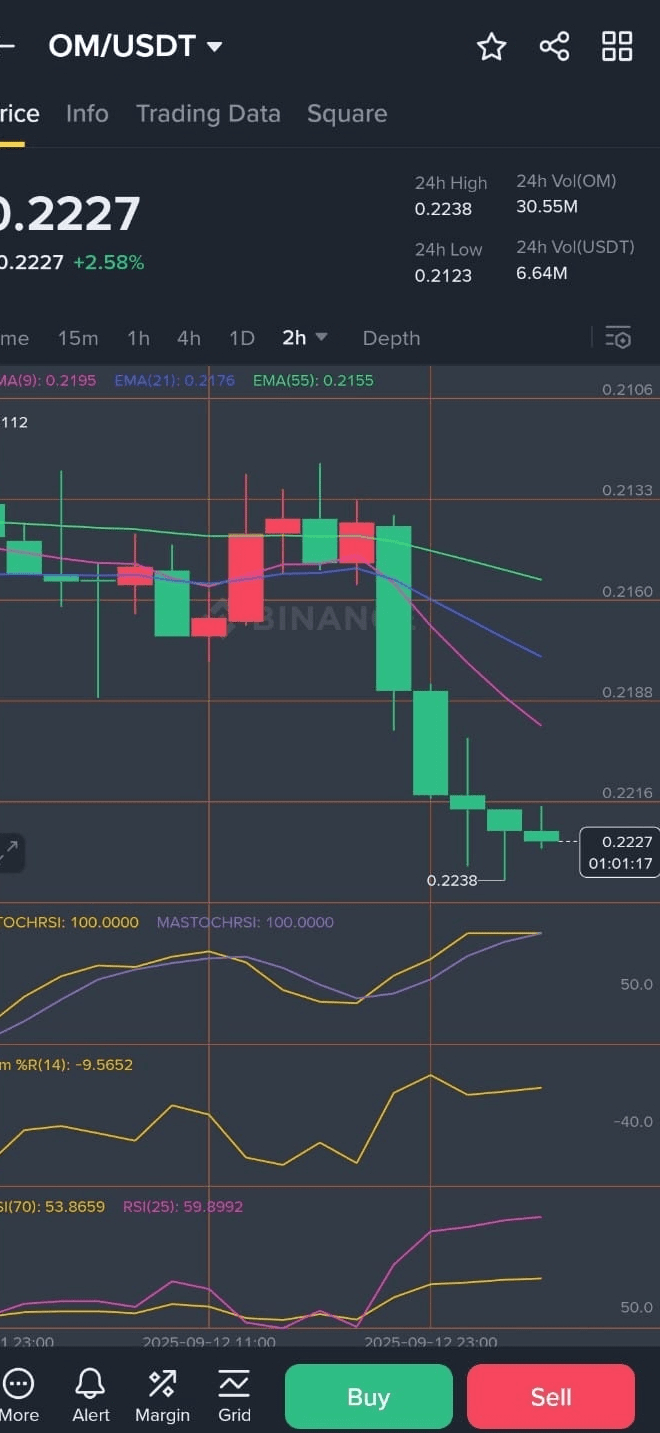Open the chart indicator settings icon

coord(619,338)
